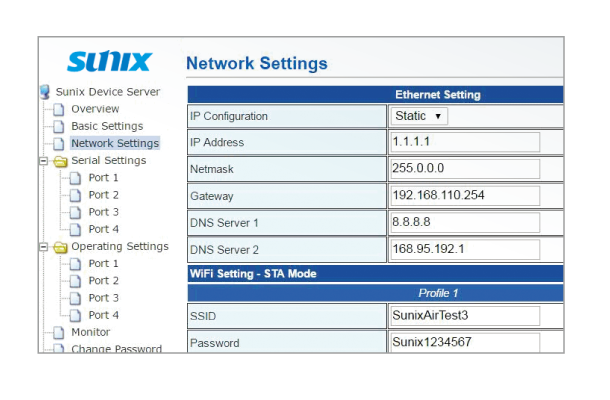
Task: Click the WiFi Password input field
Action: tap(465, 343)
